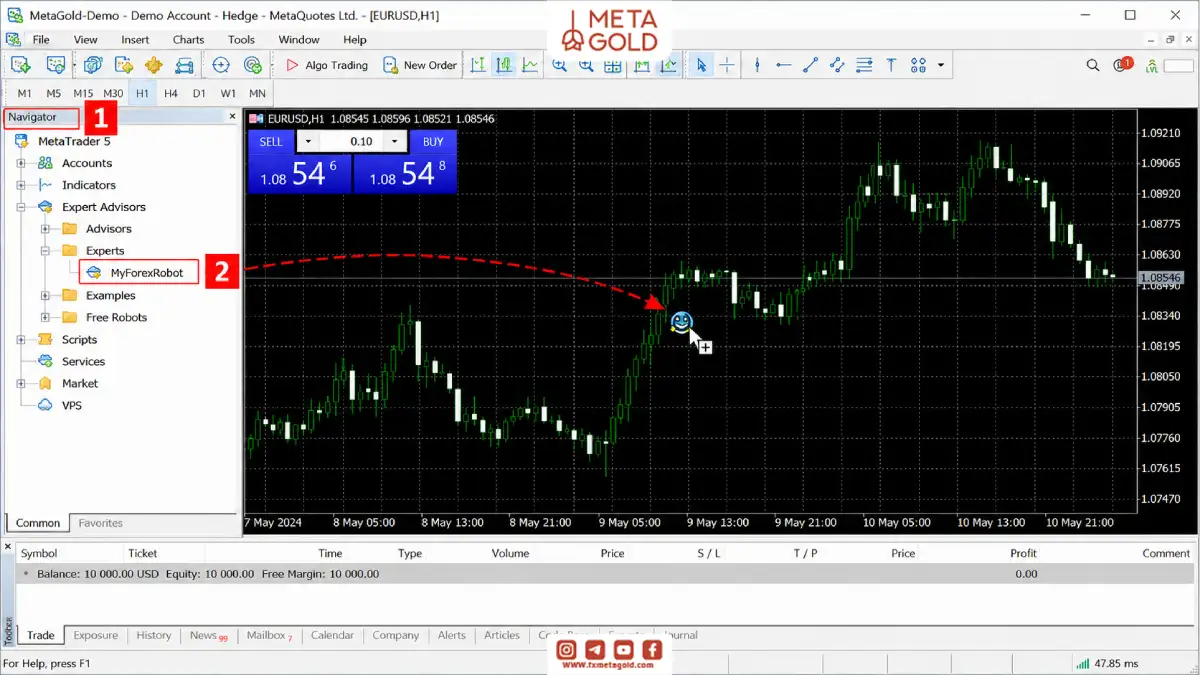Expand the Indicators tree node
Screen dimensions: 1200x675
coord(21,185)
